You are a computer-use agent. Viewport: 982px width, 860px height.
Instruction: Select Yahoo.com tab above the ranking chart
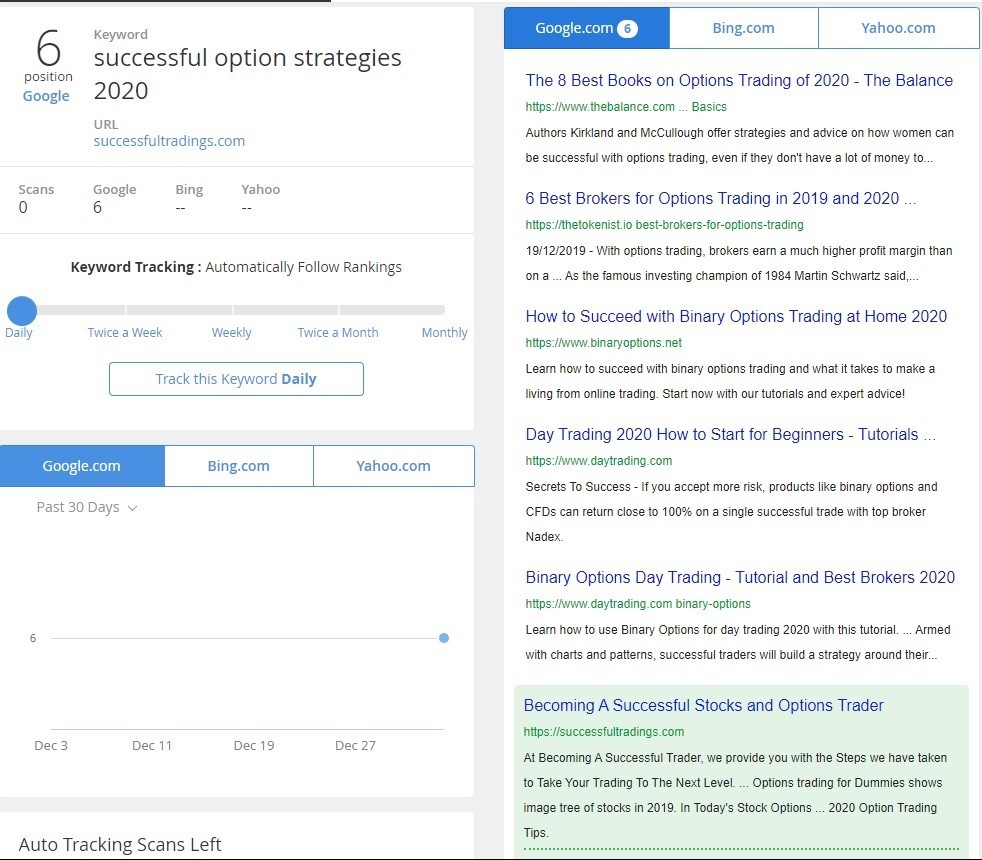click(x=393, y=466)
